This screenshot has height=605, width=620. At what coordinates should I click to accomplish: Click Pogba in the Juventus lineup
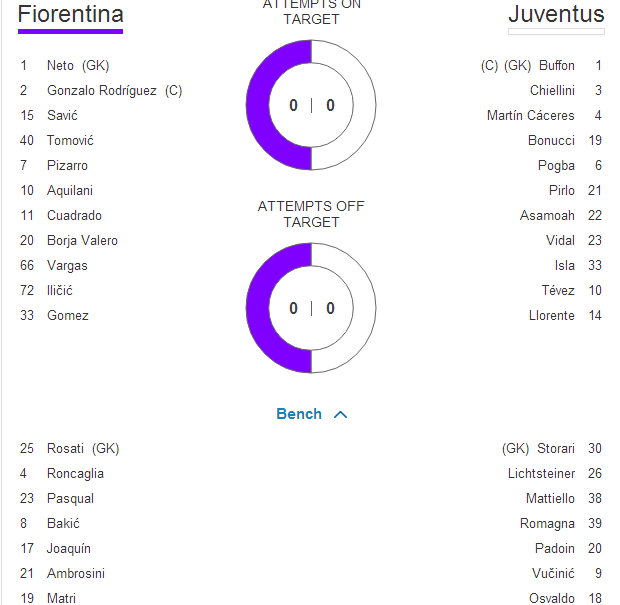(556, 165)
